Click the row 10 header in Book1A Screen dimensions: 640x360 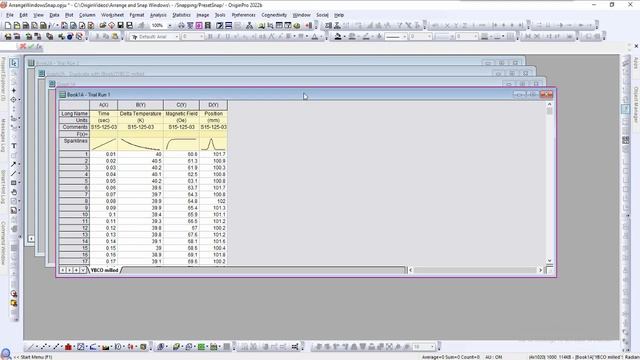[x=74, y=215]
